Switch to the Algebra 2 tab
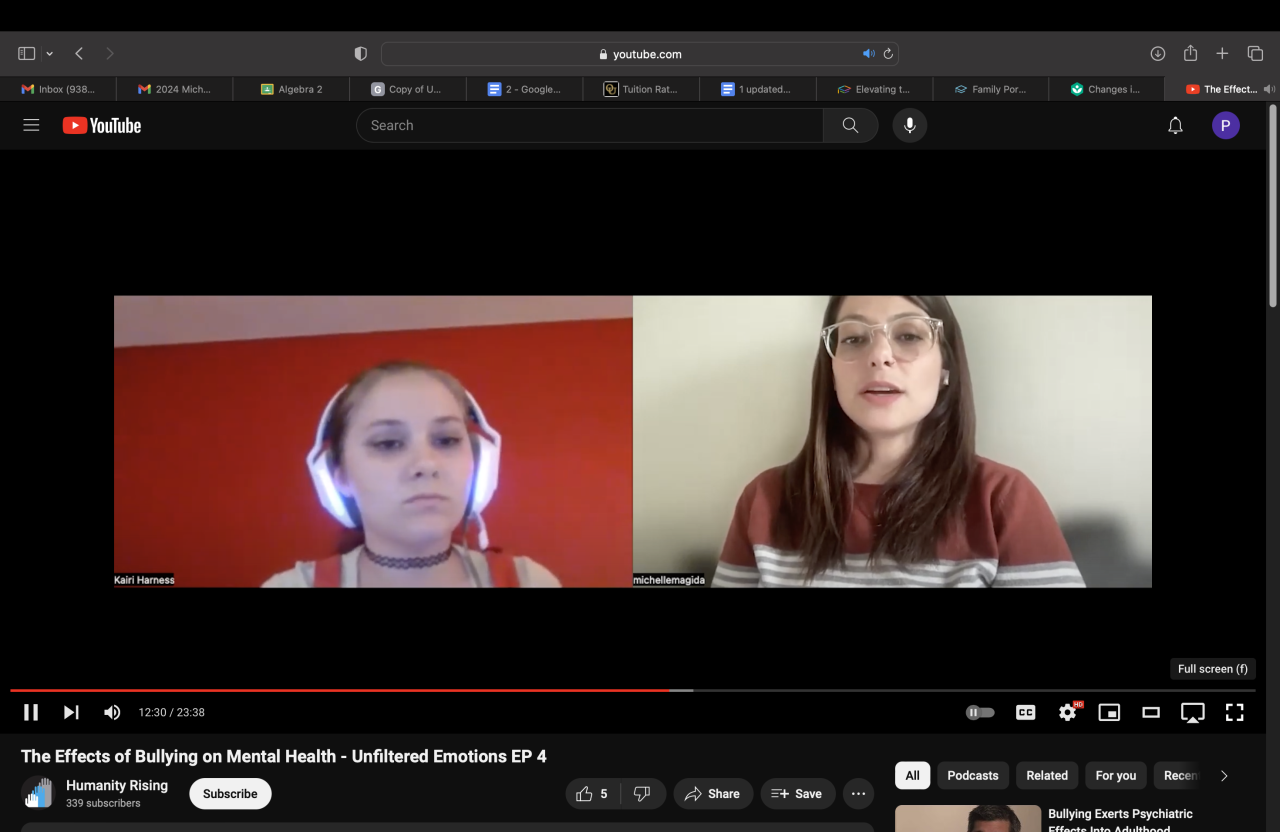1280x832 pixels. [x=291, y=89]
